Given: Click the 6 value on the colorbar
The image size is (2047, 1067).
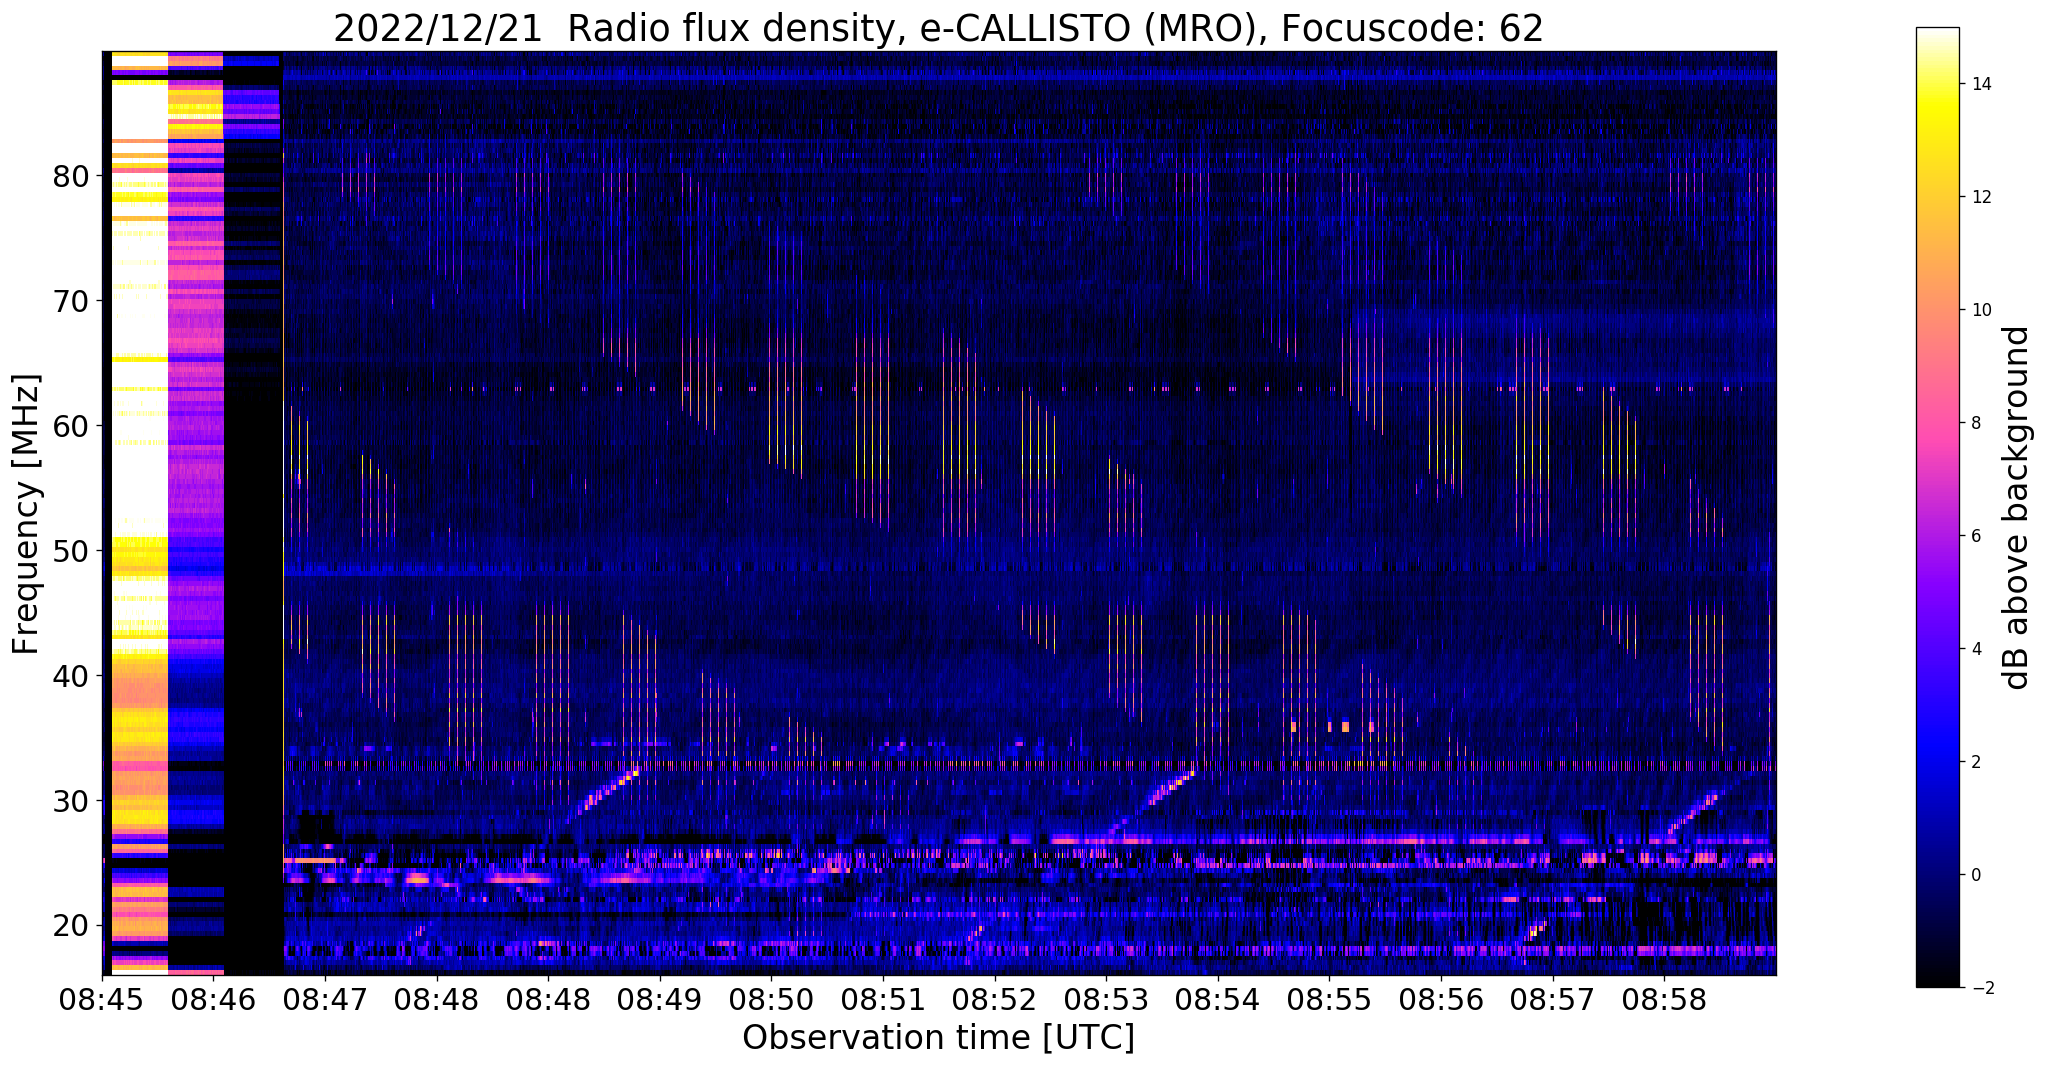Looking at the screenshot, I should [1975, 536].
